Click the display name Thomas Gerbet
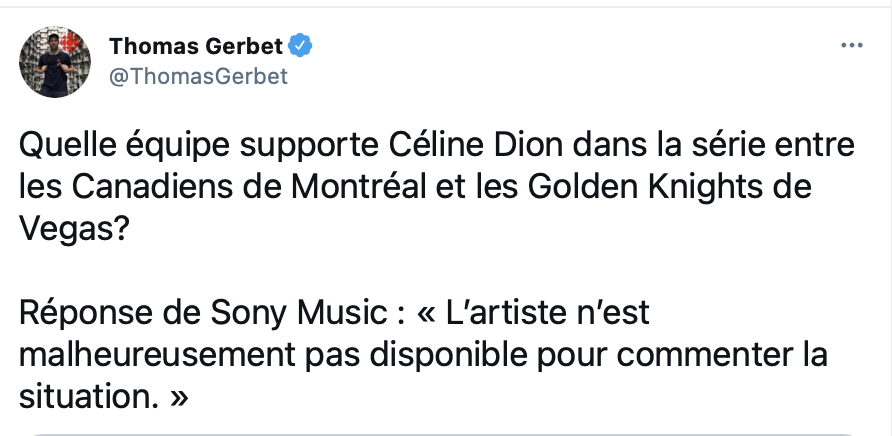Image resolution: width=892 pixels, height=436 pixels. (x=195, y=45)
